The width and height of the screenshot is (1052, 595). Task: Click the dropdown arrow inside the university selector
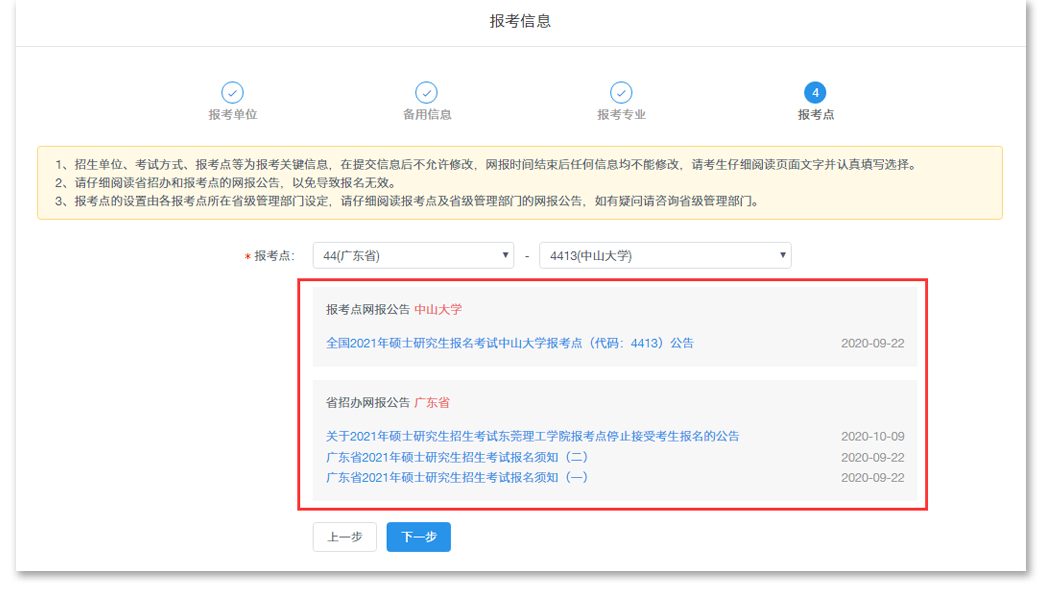pos(781,255)
